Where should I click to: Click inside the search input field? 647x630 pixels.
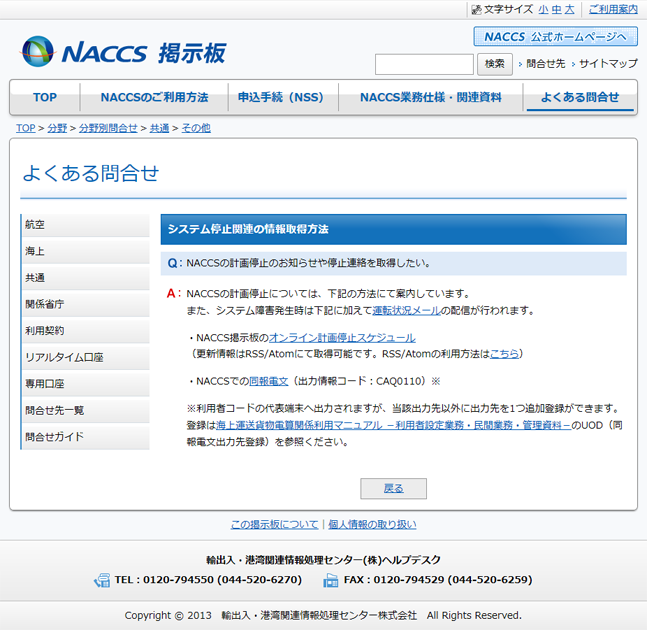[424, 64]
